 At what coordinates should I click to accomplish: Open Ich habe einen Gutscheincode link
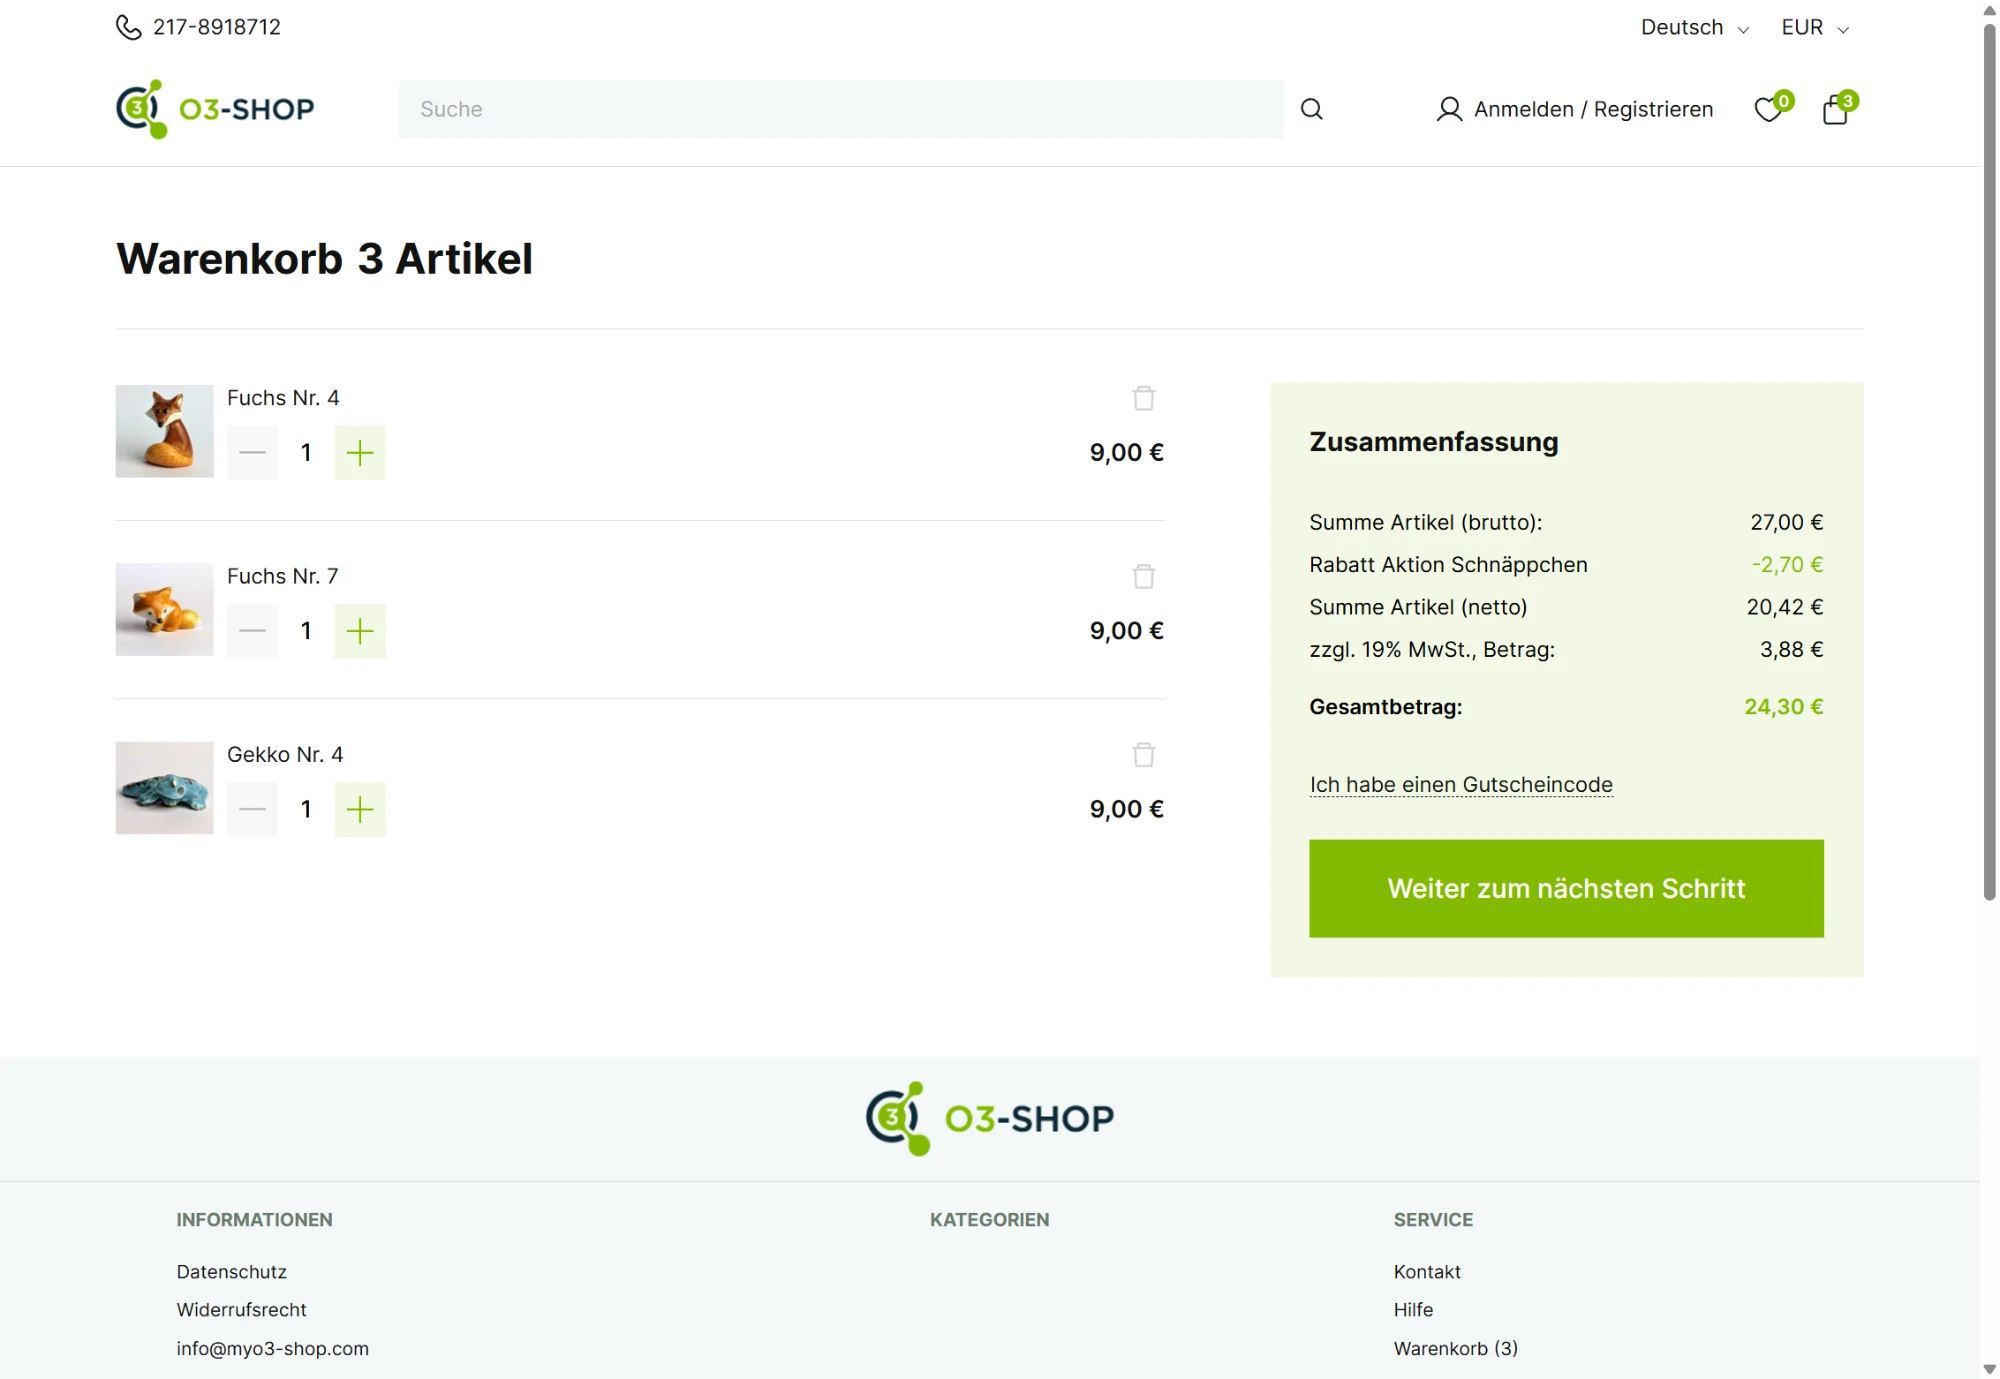tap(1461, 785)
